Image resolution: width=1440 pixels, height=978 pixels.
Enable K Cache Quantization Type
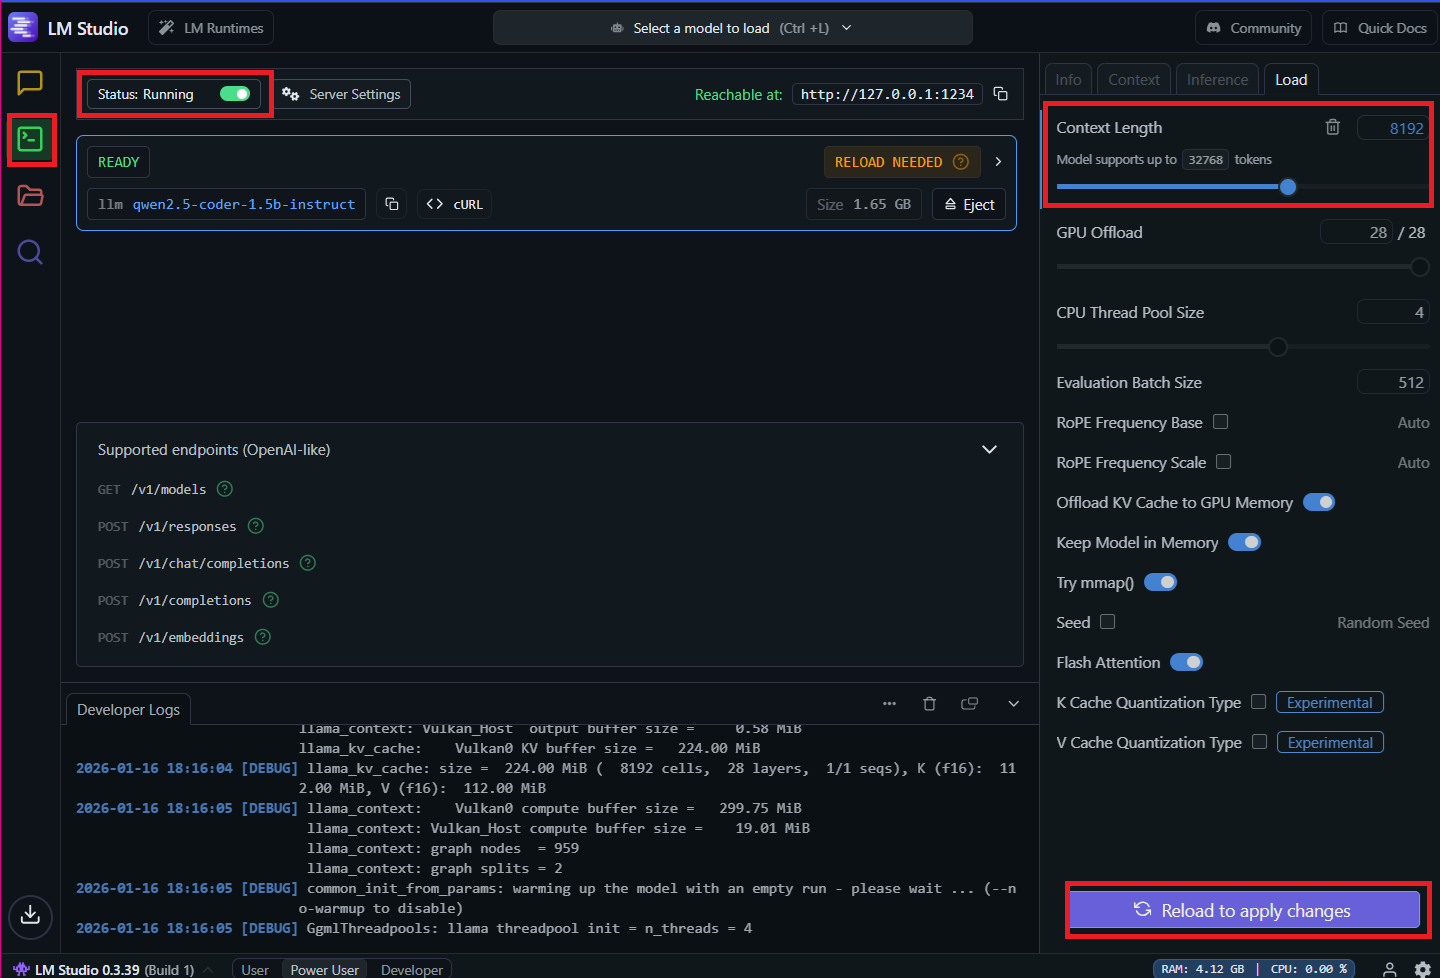(1258, 702)
